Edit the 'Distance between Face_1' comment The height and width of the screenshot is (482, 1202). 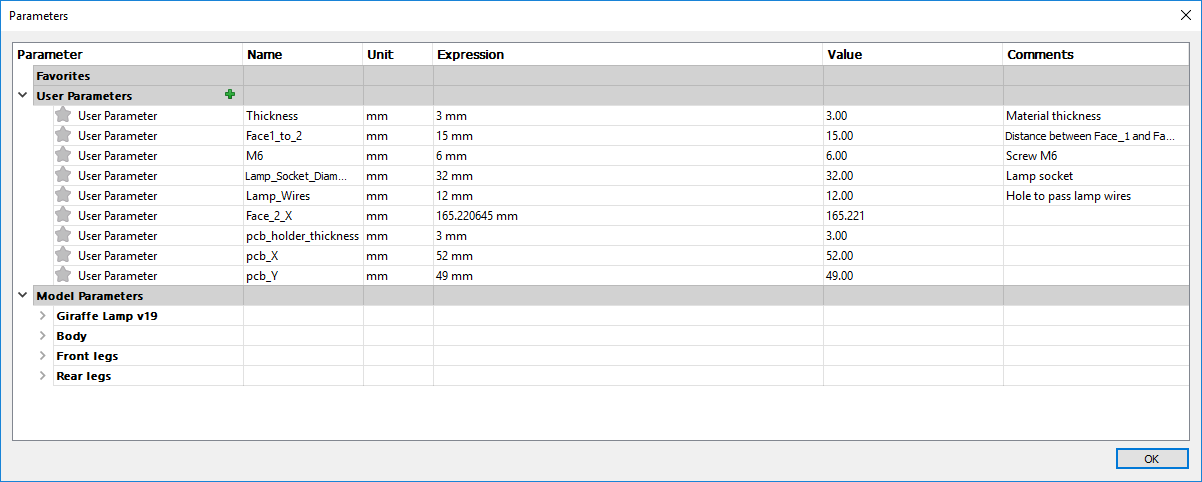(x=1095, y=136)
